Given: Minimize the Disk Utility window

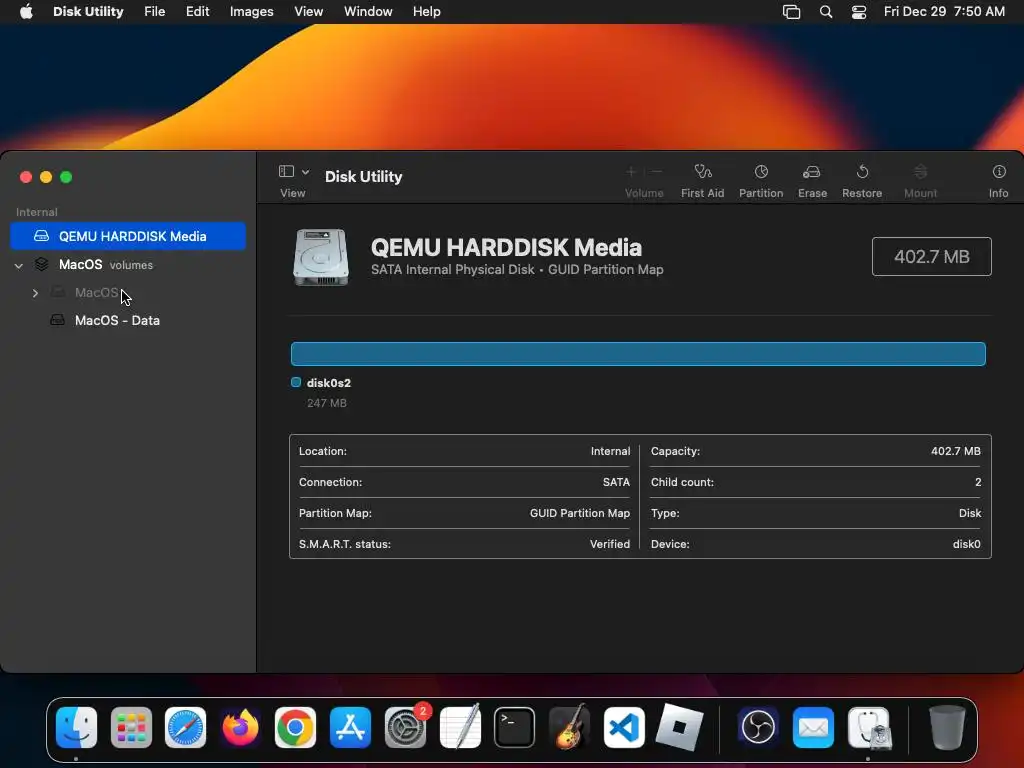Looking at the screenshot, I should [x=46, y=177].
